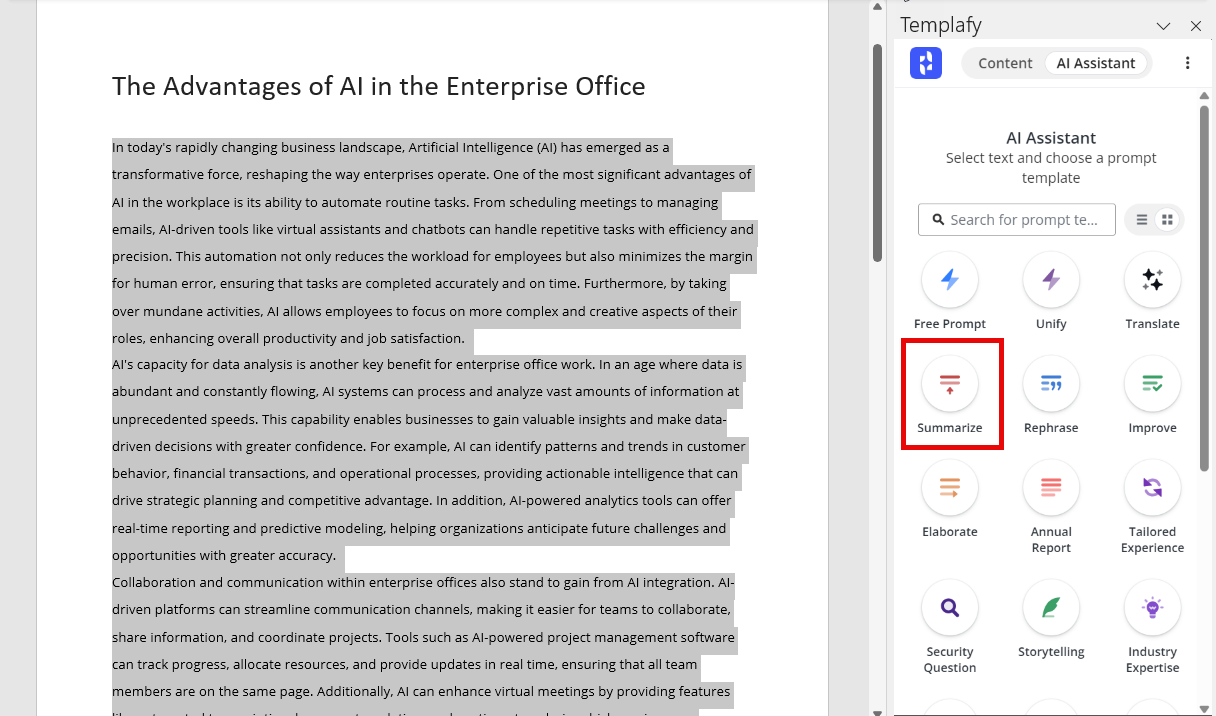Viewport: 1216px width, 716px height.
Task: Click the search for prompt templates field
Action: 1017,220
